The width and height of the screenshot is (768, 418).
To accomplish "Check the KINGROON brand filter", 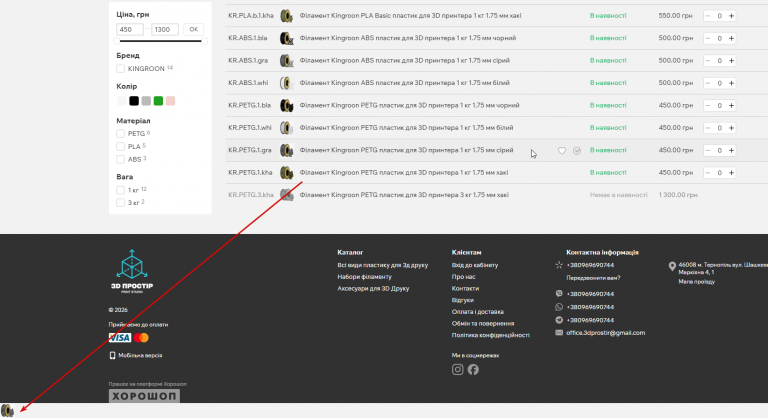I will coord(120,69).
